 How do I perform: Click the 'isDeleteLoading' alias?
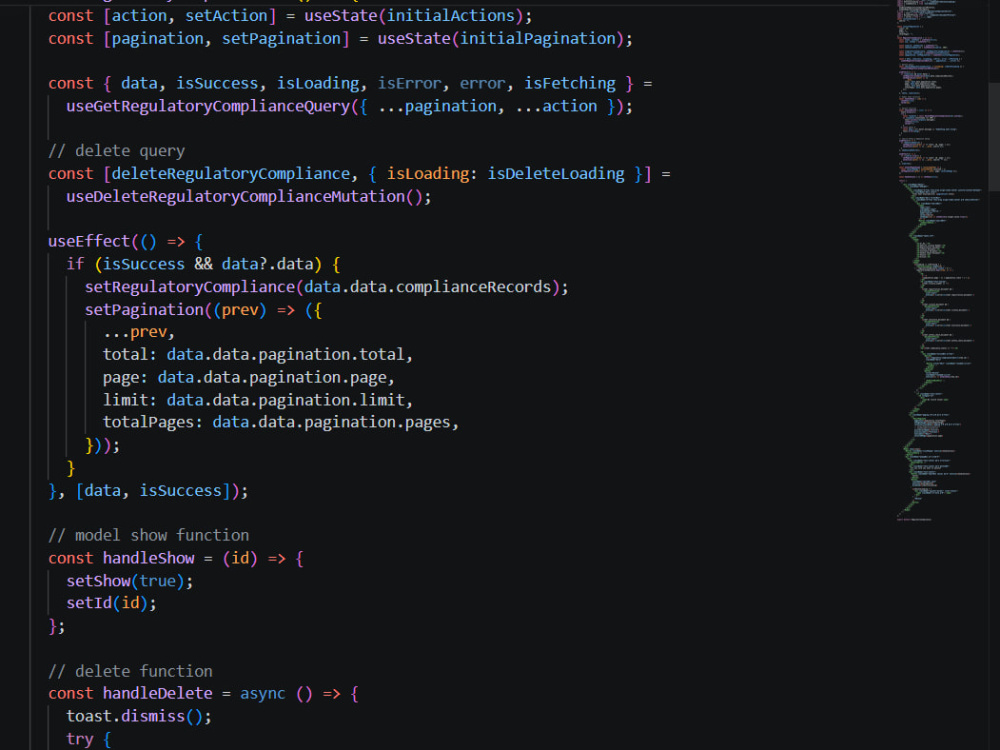(555, 174)
